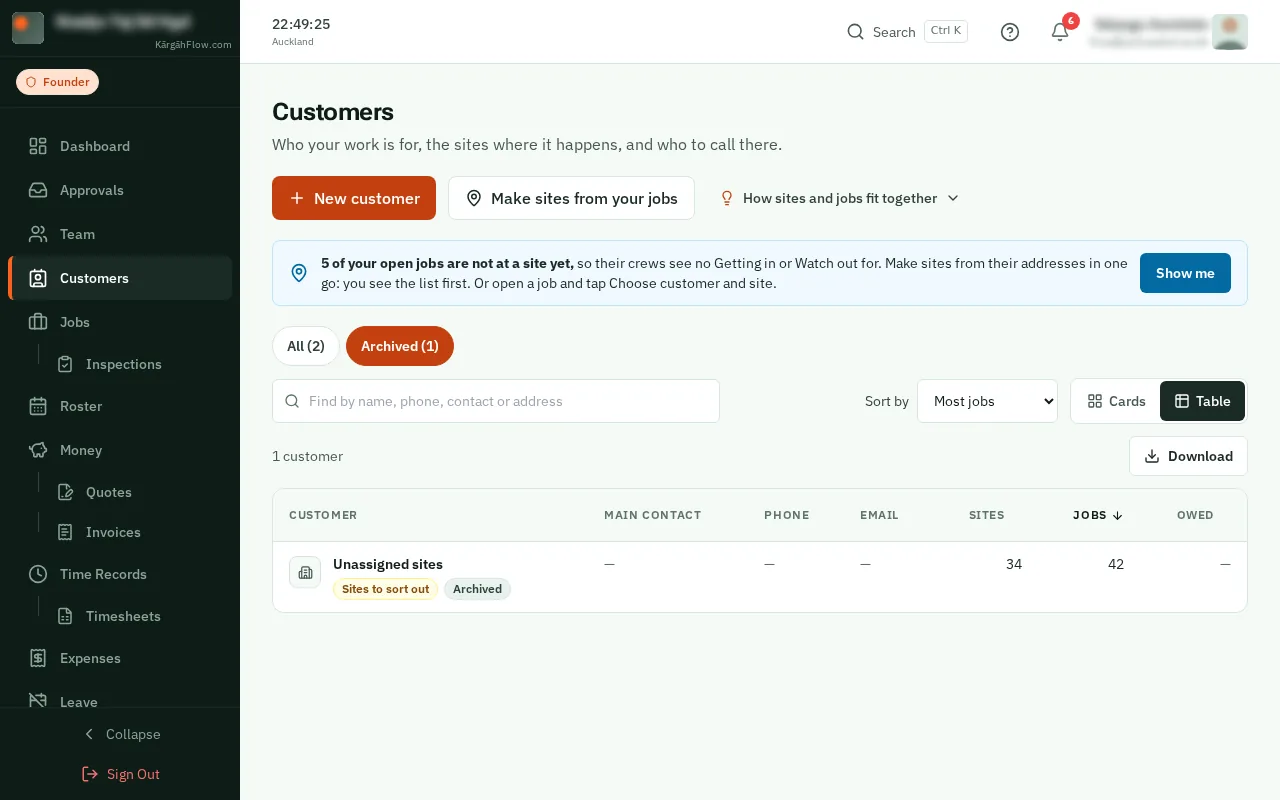
Task: Sort table by the Jobs column header
Action: coord(1097,515)
